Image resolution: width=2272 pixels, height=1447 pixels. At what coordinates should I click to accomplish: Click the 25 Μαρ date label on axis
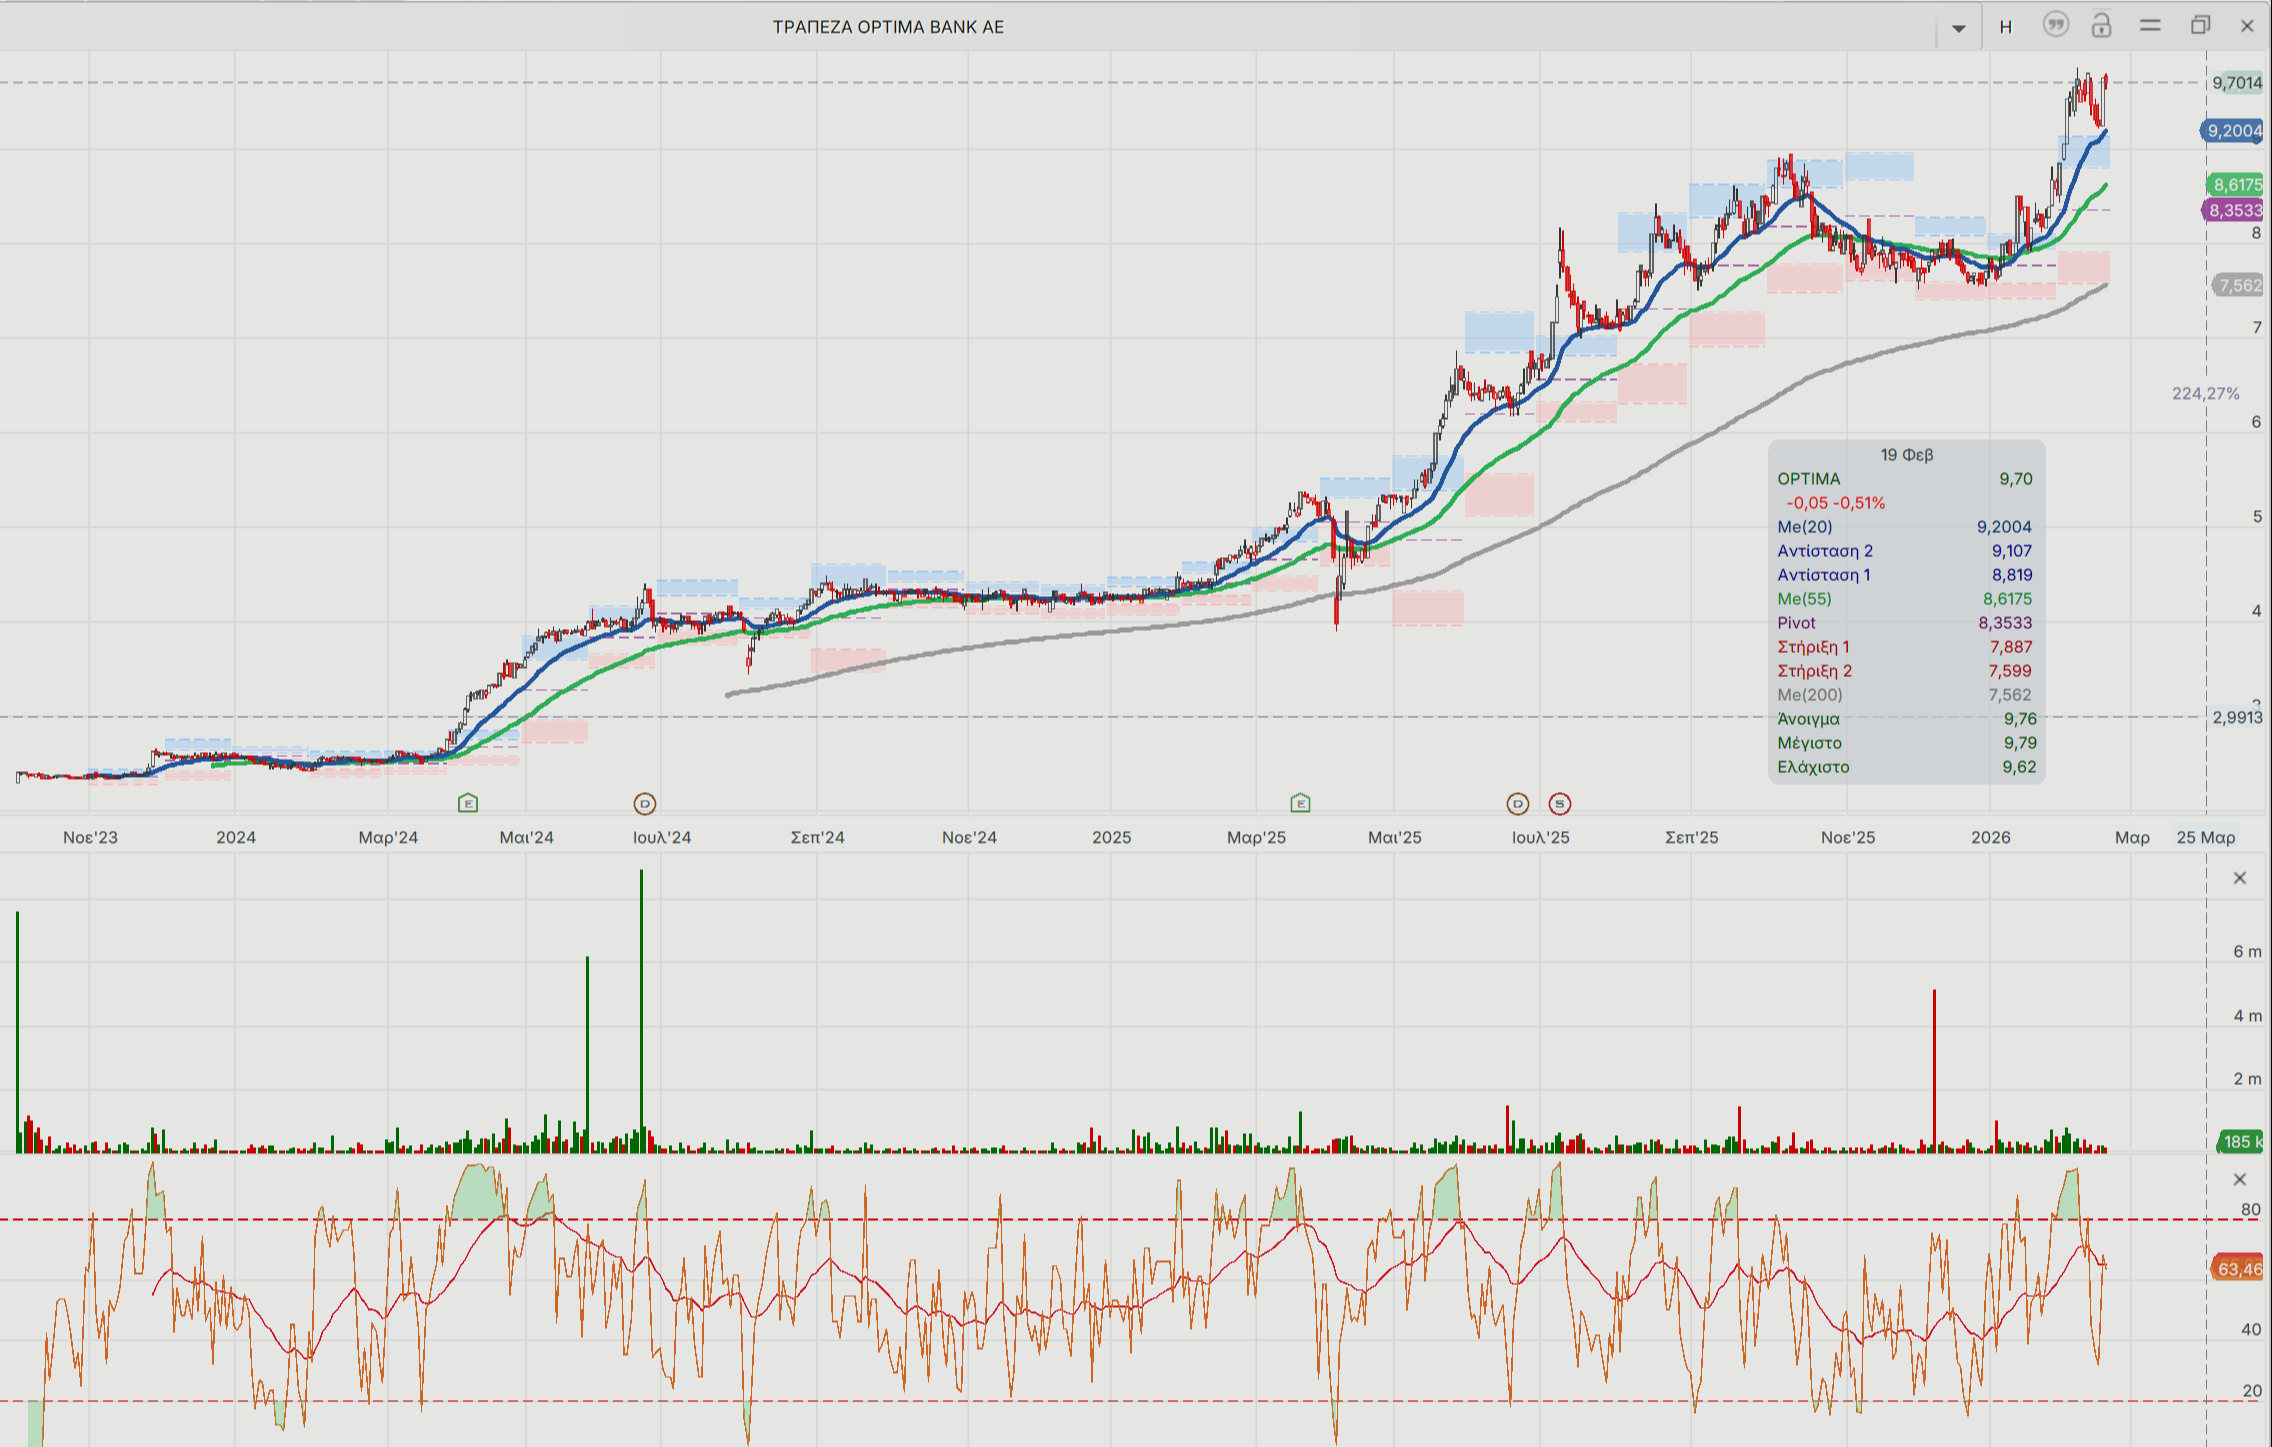coord(2205,837)
